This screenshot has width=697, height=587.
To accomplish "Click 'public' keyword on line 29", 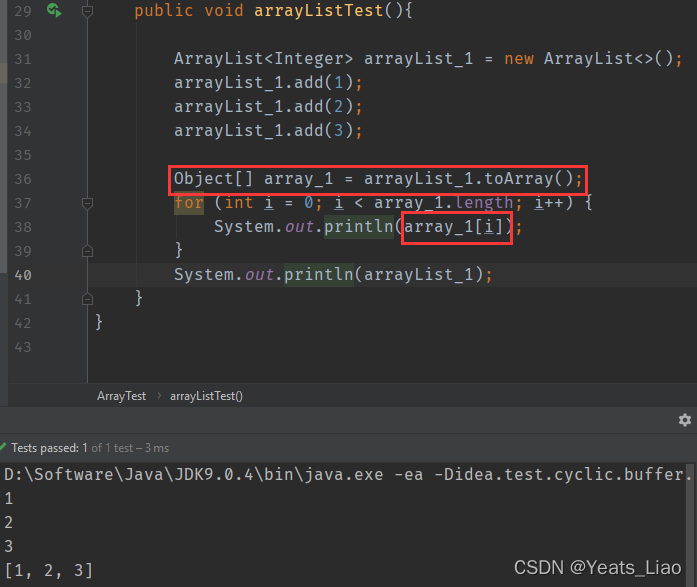I will [164, 10].
